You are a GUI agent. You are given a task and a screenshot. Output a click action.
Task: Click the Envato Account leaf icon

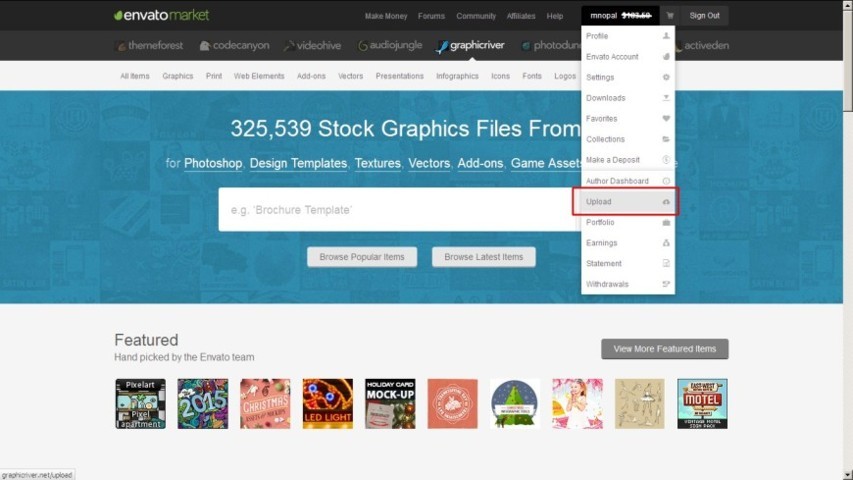pyautogui.click(x=666, y=57)
